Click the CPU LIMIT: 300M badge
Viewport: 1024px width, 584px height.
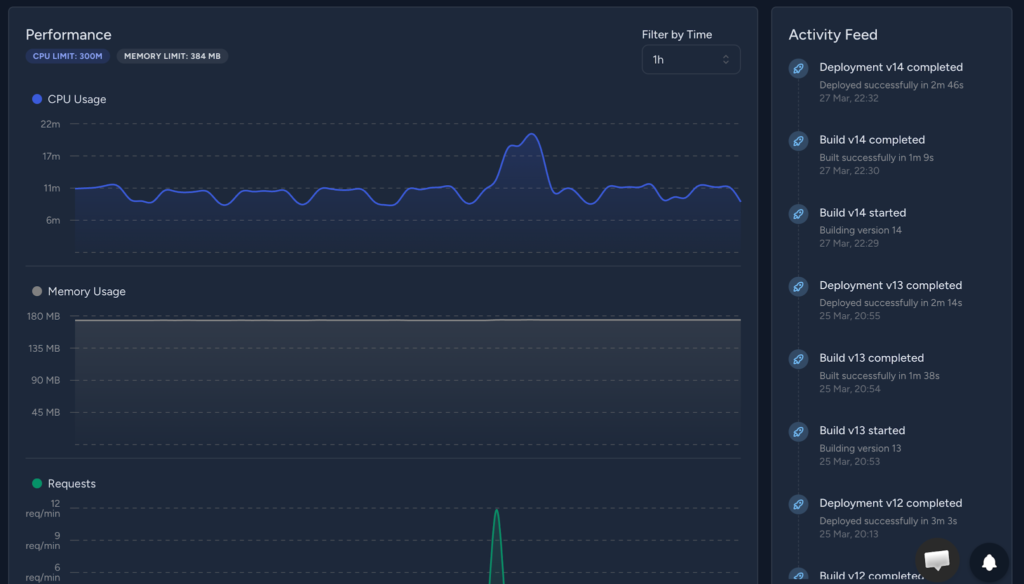67,56
